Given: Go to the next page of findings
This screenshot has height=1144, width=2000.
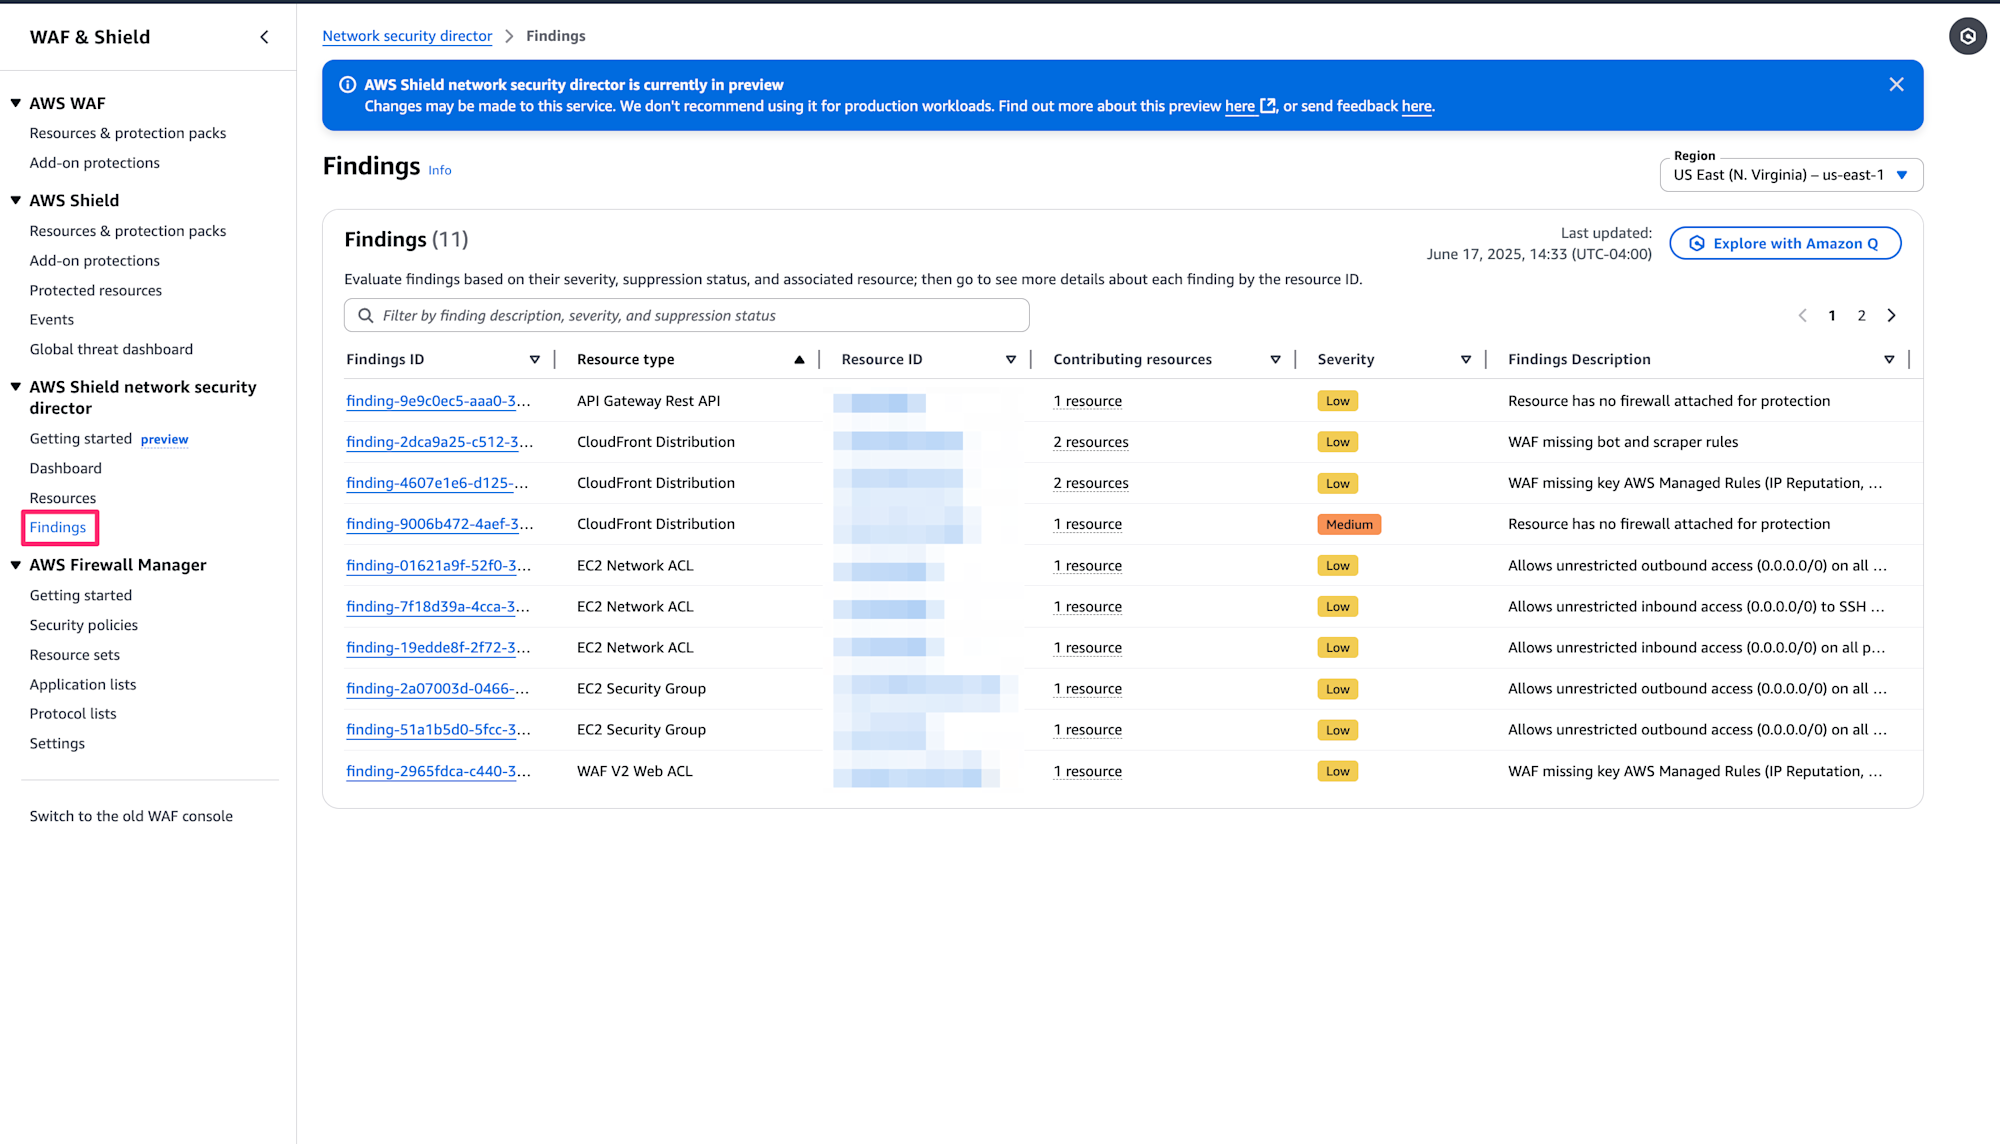Looking at the screenshot, I should [1891, 315].
